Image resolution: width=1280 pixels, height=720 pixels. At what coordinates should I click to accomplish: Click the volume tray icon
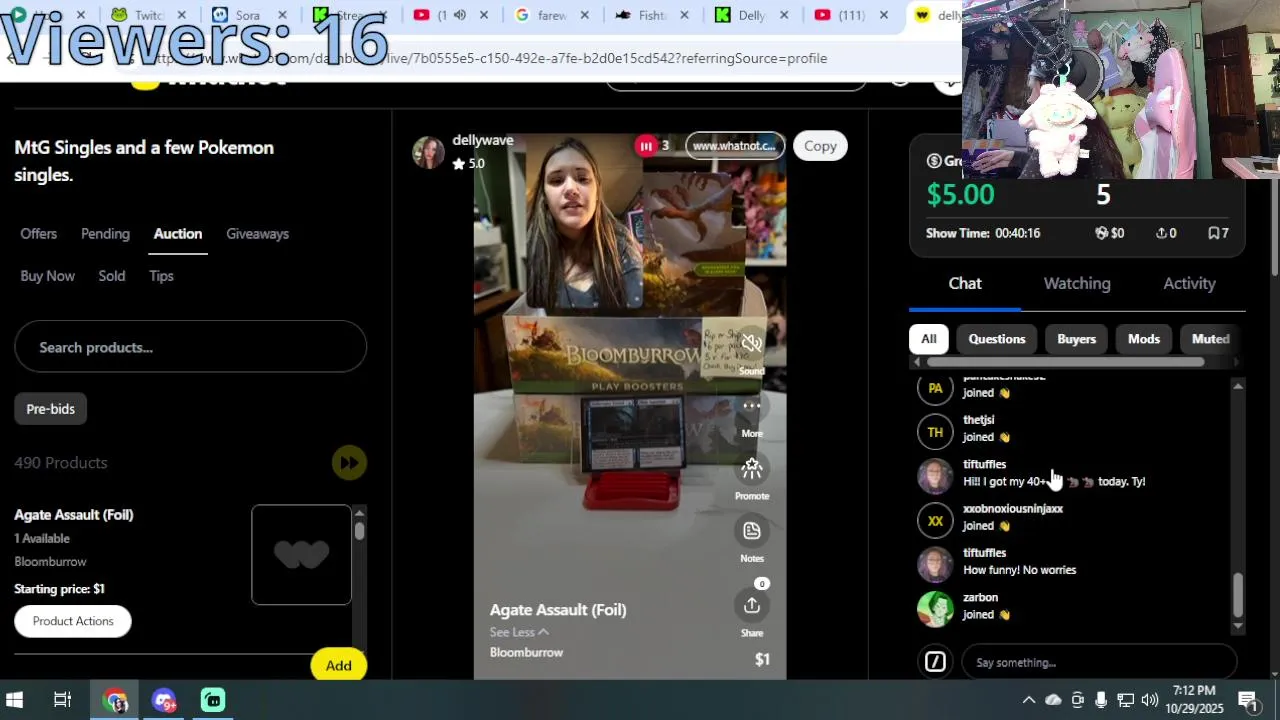(1149, 700)
